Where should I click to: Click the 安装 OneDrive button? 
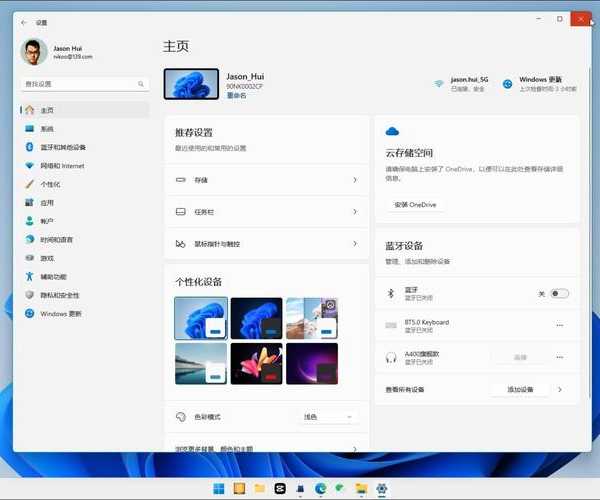point(415,204)
